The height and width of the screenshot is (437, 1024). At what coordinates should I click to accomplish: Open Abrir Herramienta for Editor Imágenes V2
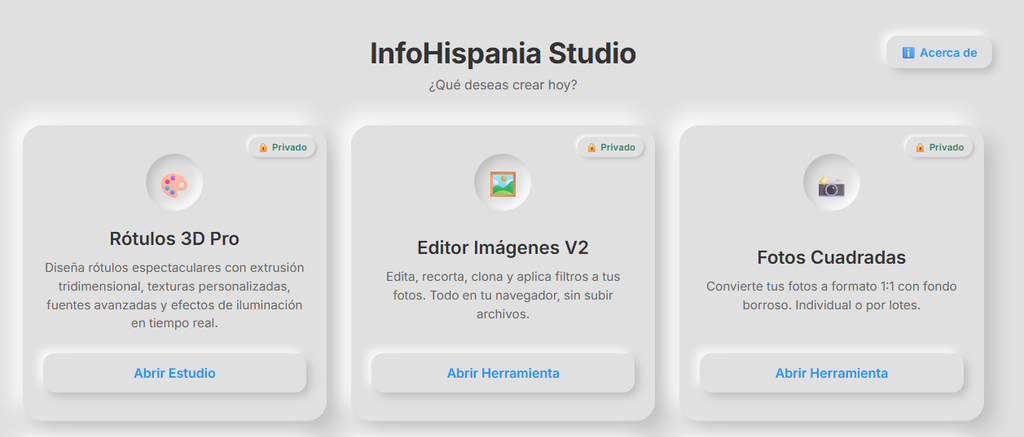coord(503,373)
